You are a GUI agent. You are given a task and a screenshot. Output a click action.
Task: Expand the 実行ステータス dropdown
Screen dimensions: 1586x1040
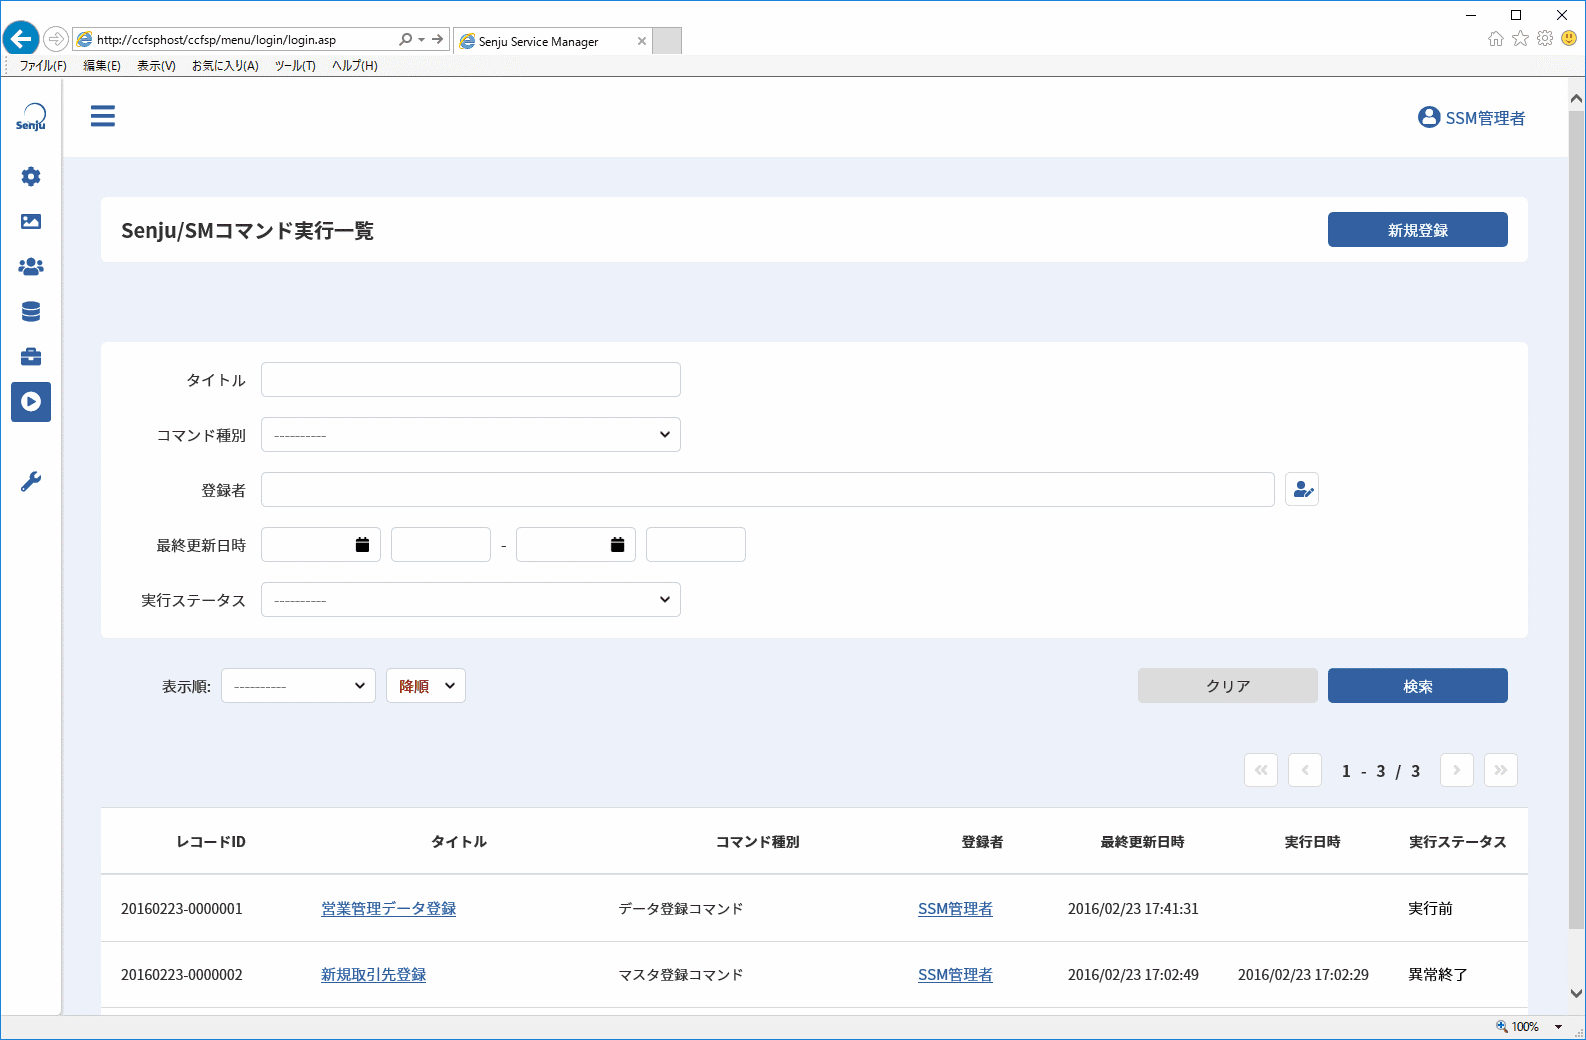(x=471, y=600)
